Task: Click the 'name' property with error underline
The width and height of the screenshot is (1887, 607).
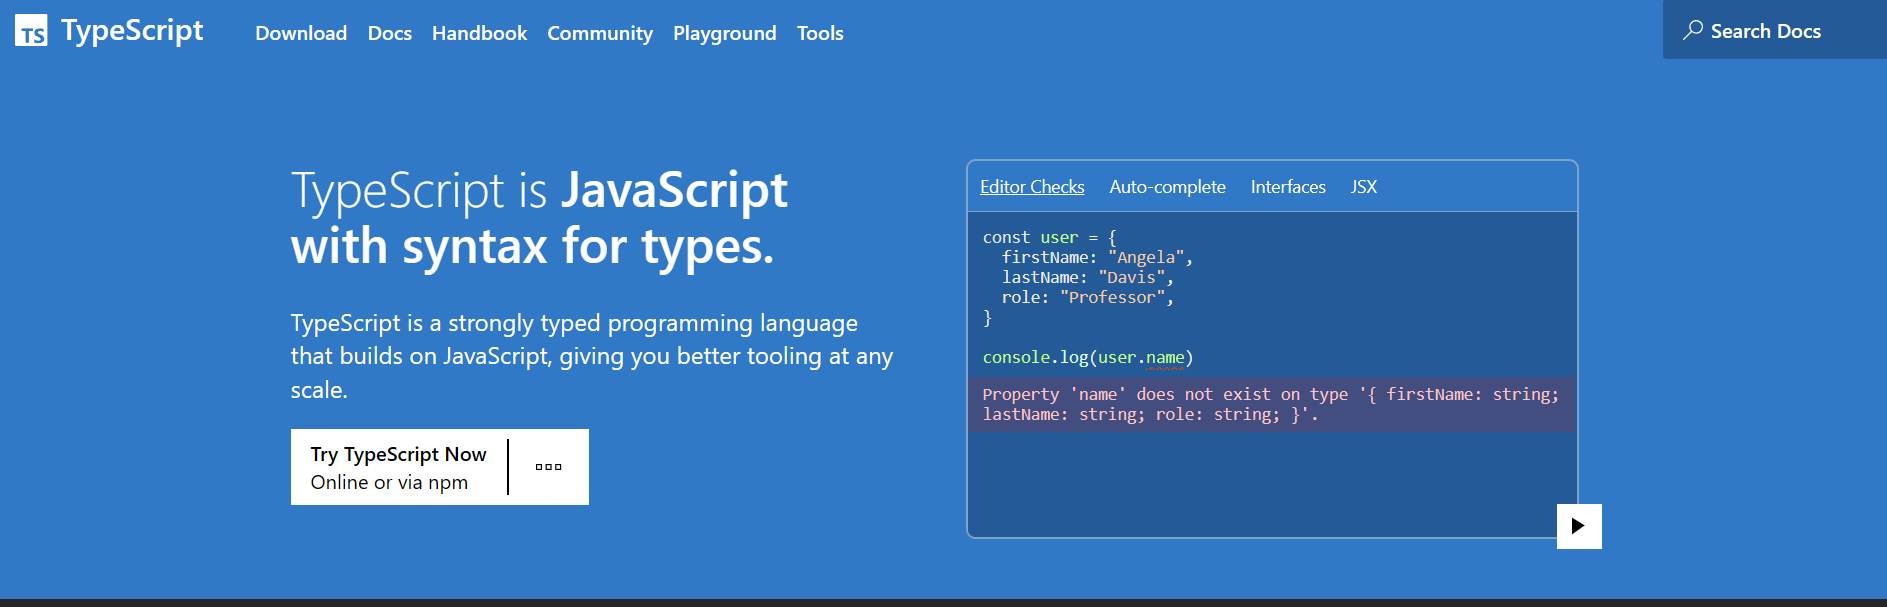Action: pos(1165,358)
